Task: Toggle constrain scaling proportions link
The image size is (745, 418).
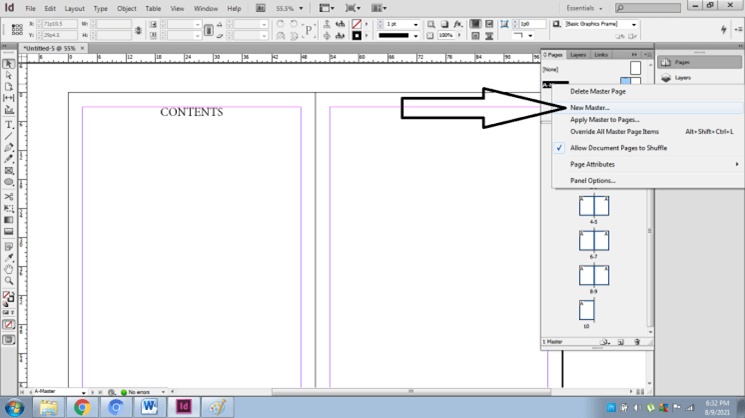Action: 209,30
